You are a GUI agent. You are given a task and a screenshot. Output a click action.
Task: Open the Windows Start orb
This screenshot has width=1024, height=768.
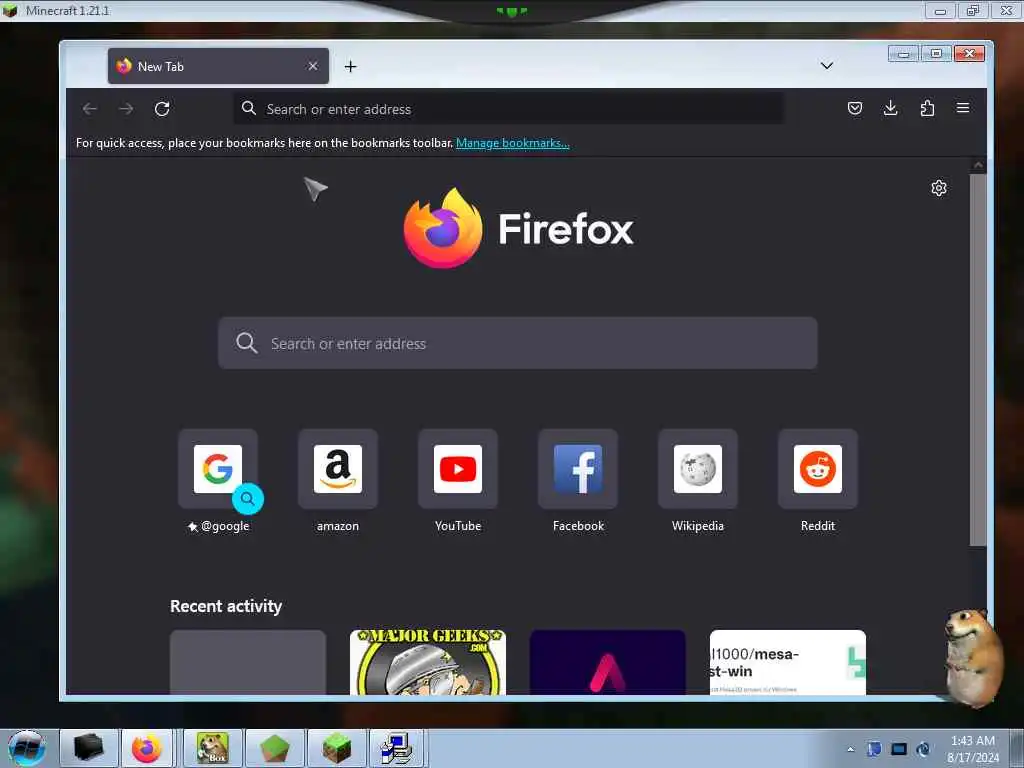[x=26, y=748]
